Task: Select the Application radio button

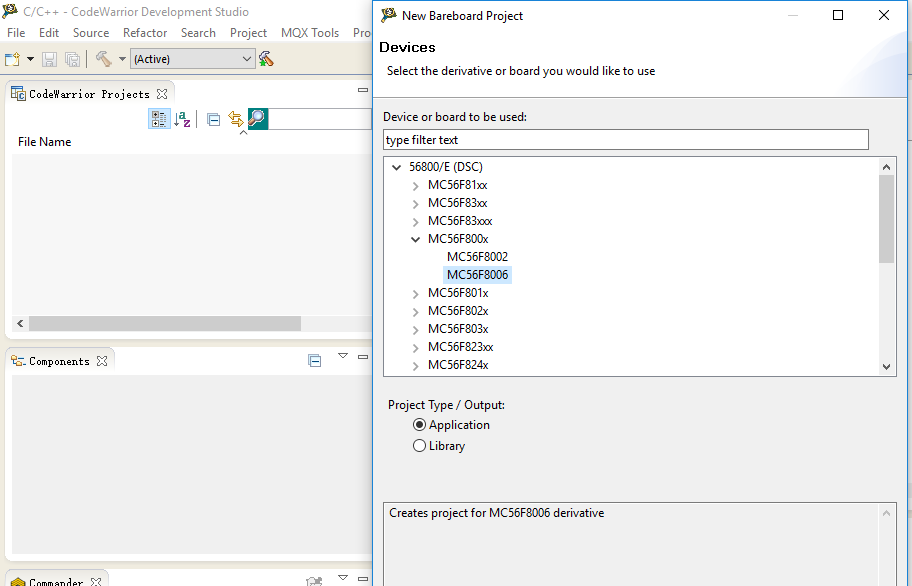Action: tap(419, 425)
